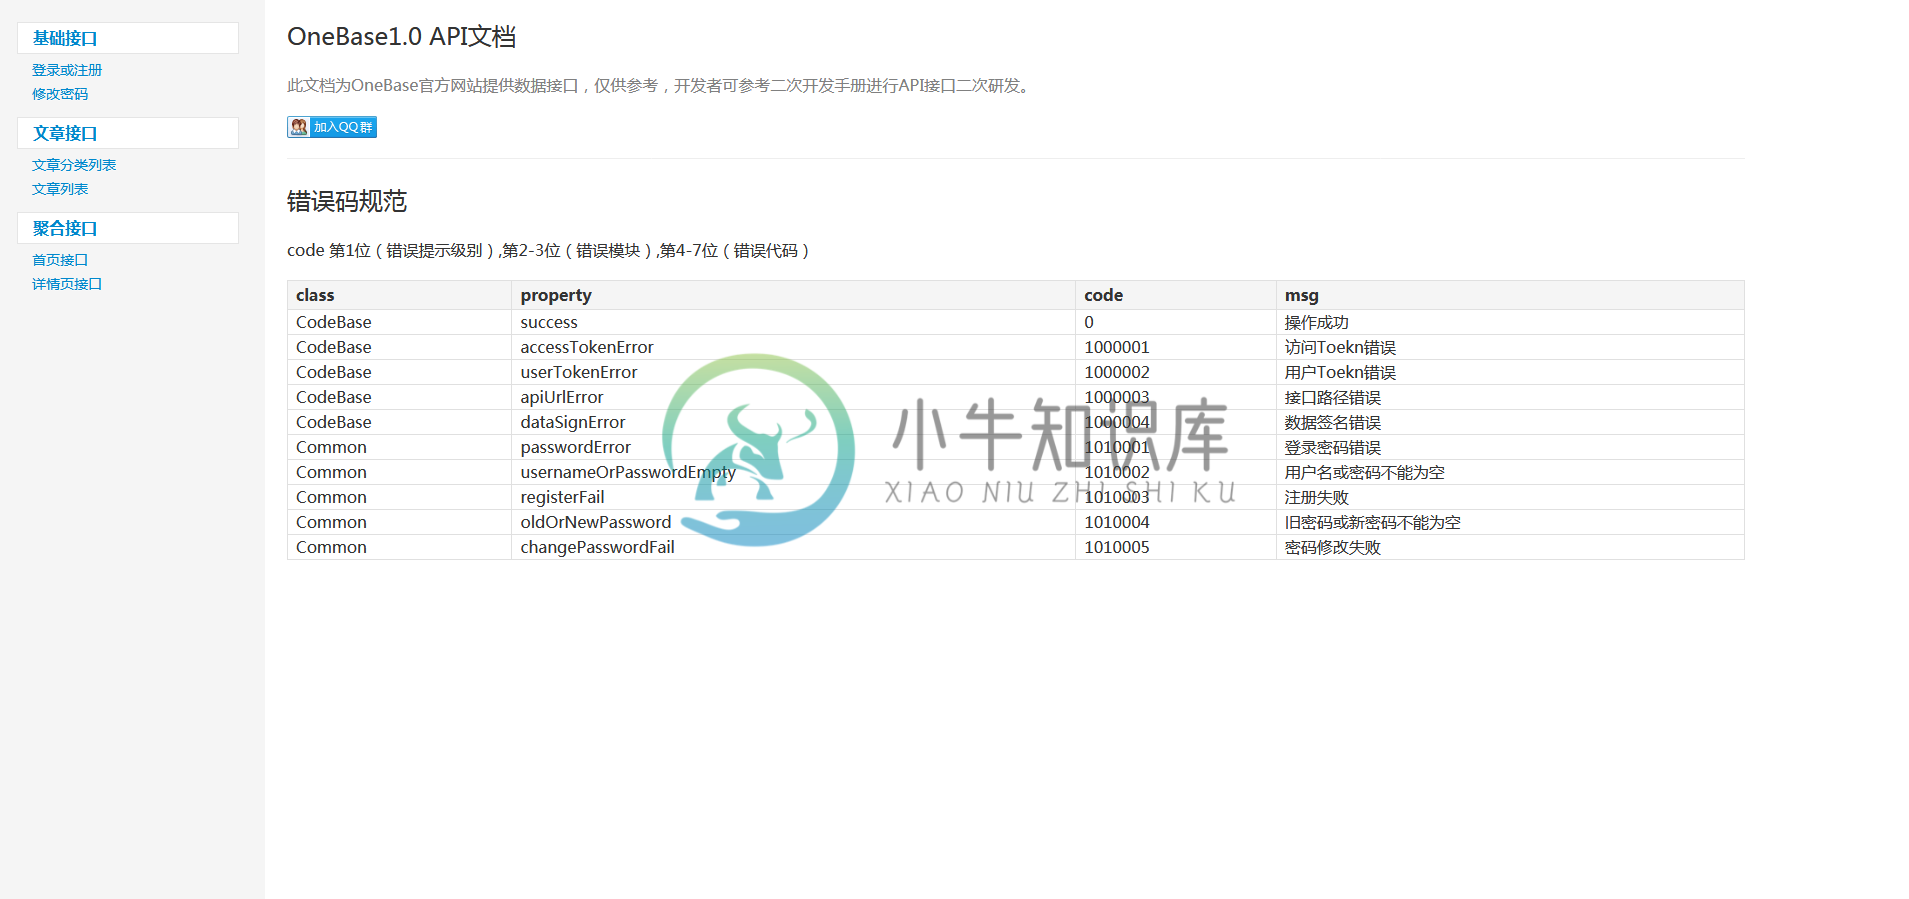
Task: Click the OneBase1.0 API文档 page title
Action: [401, 37]
